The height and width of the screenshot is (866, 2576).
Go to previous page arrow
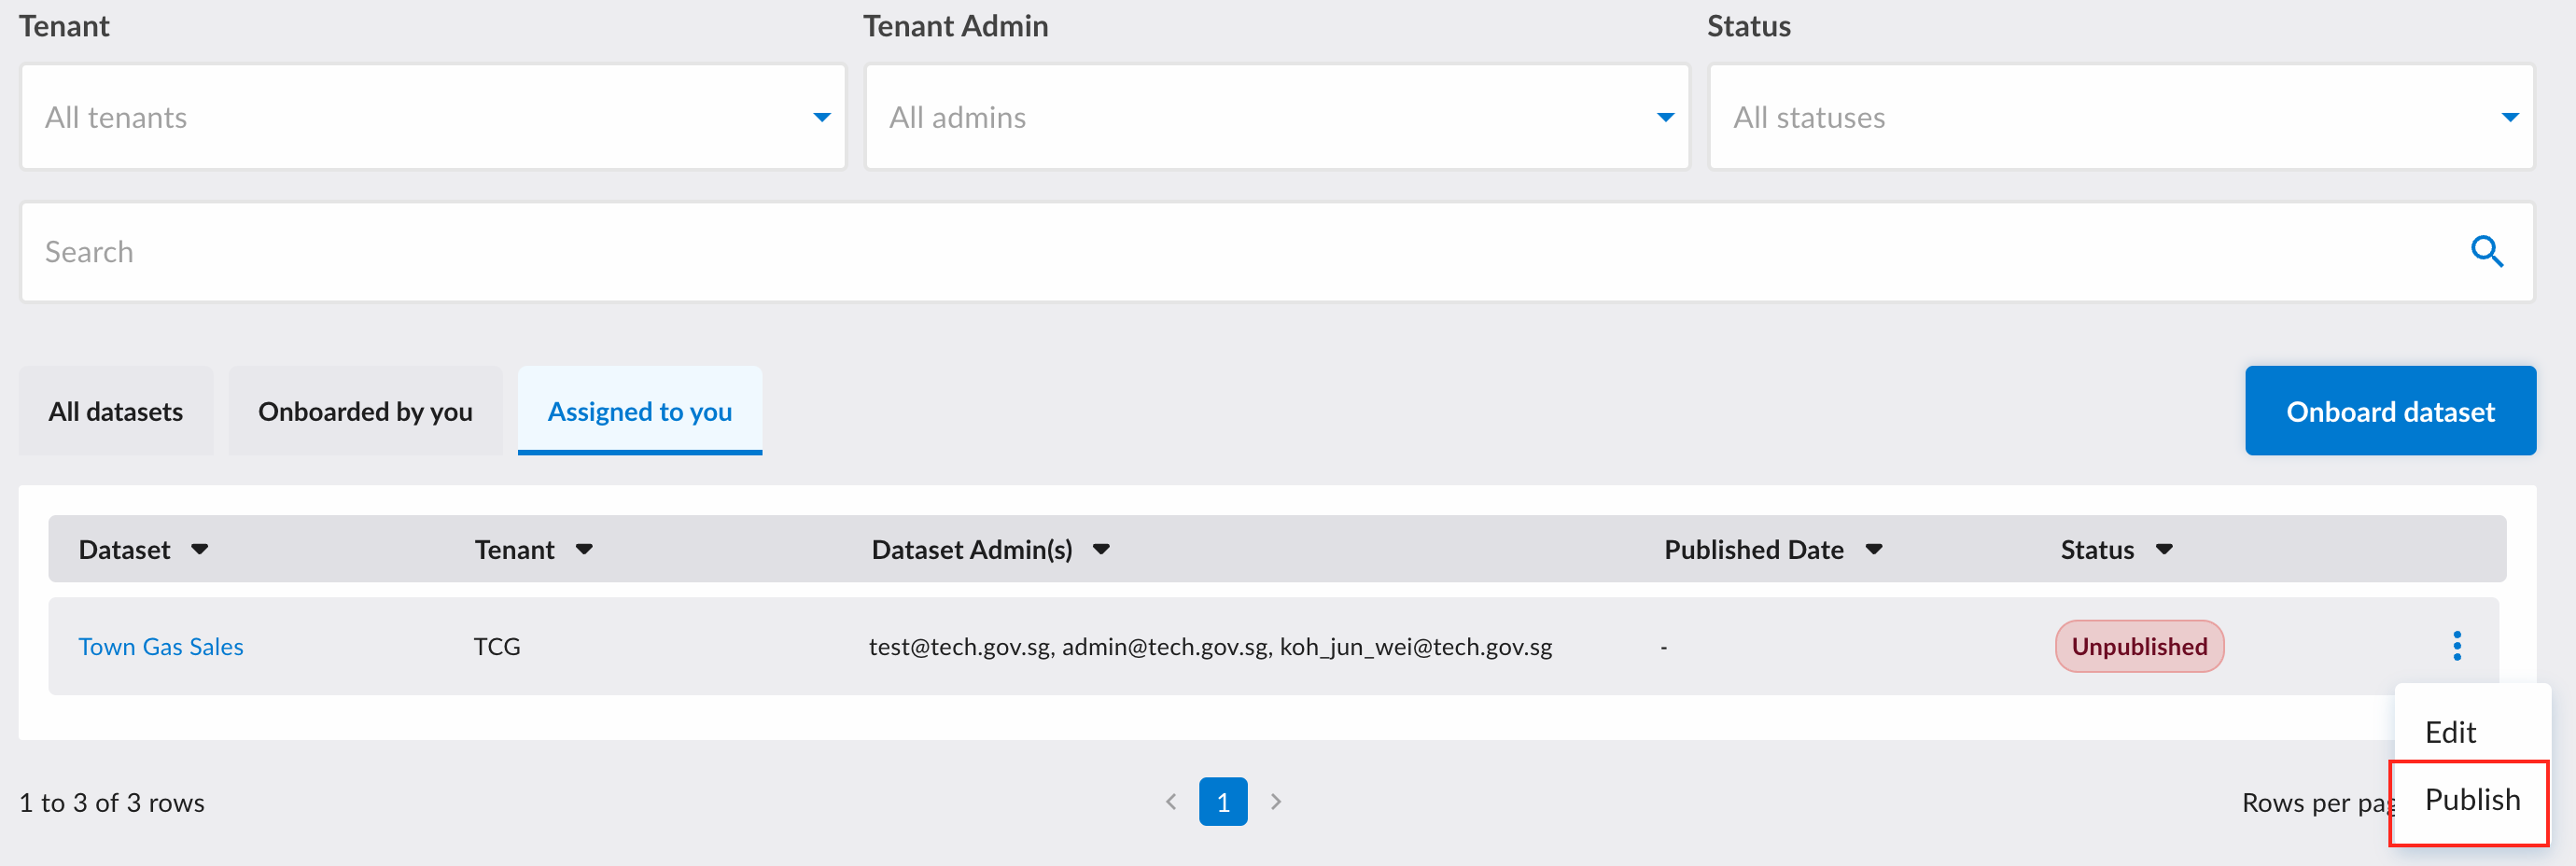pyautogui.click(x=1171, y=802)
